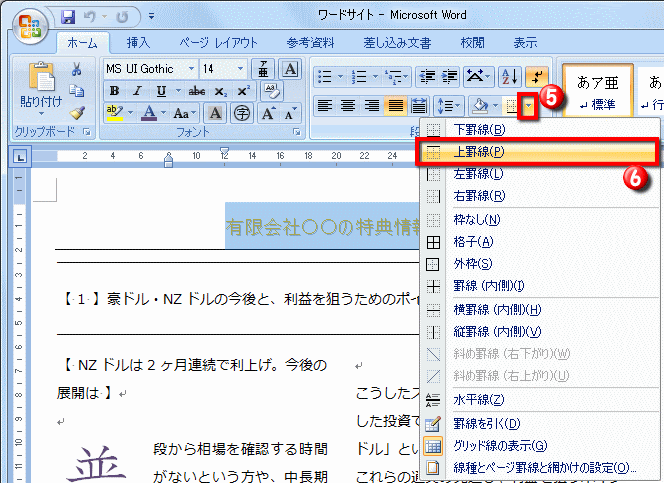The width and height of the screenshot is (664, 483).
Task: Click the enclosed character (字) icon
Action: [242, 113]
